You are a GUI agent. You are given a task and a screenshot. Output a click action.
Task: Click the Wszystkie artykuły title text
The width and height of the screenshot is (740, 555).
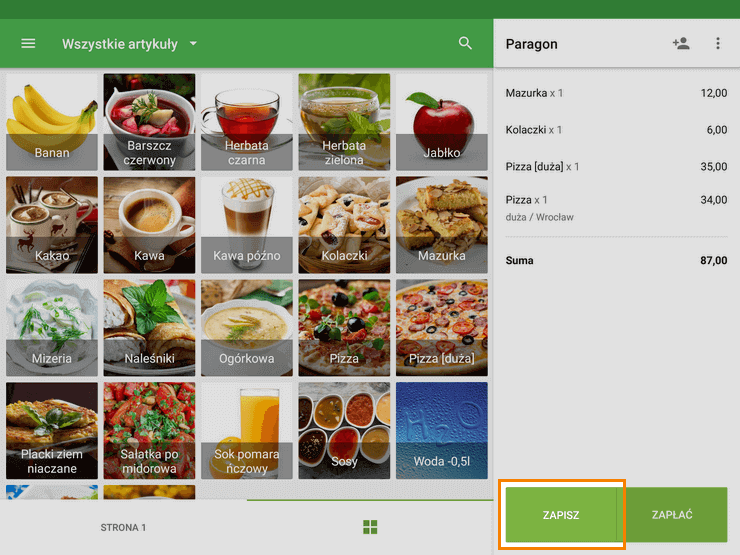[120, 44]
